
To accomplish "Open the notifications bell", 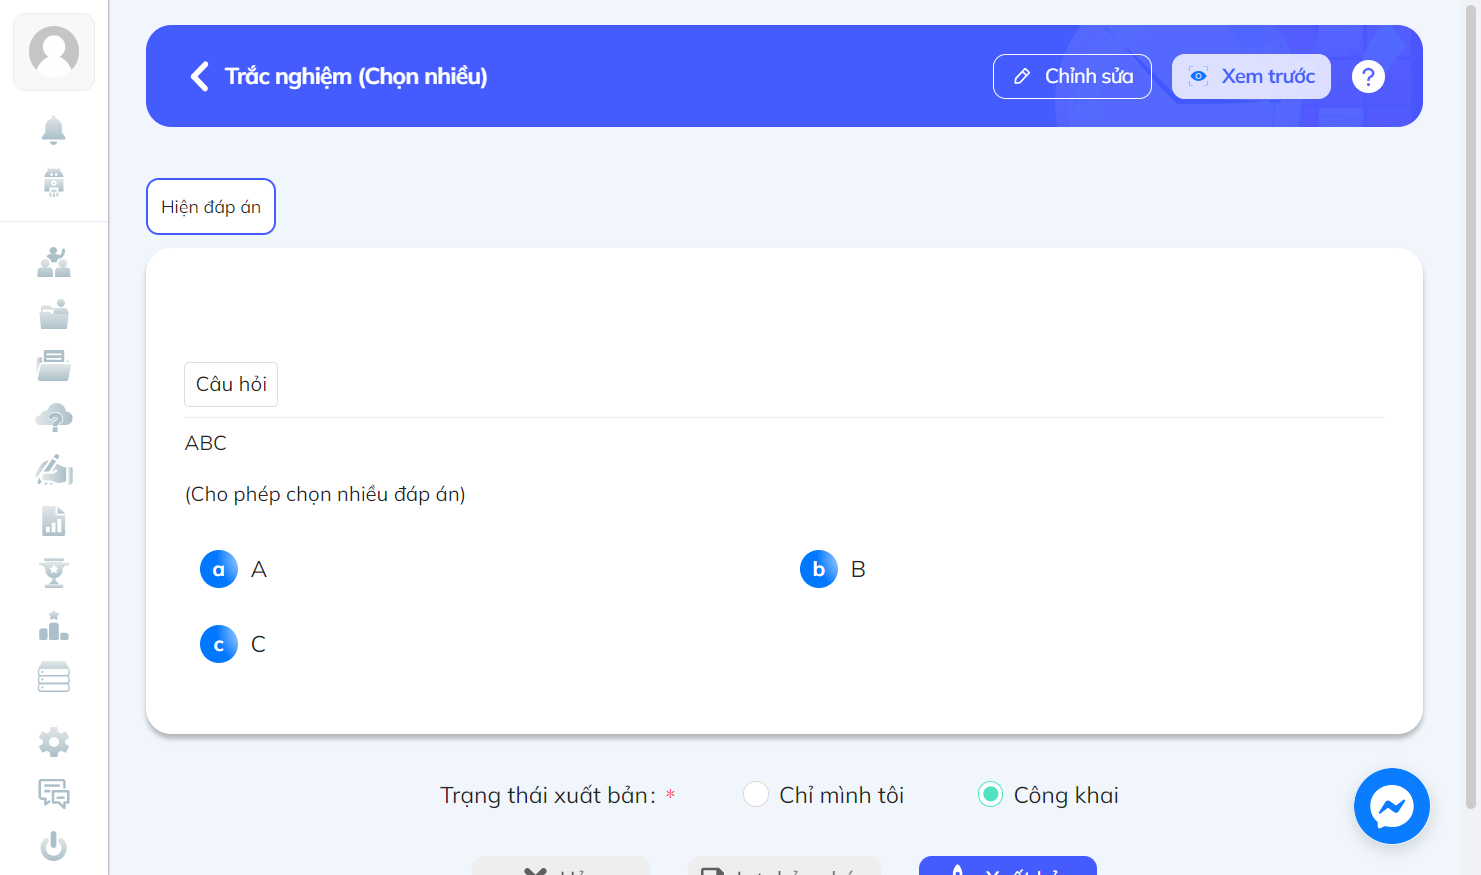I will [x=54, y=130].
